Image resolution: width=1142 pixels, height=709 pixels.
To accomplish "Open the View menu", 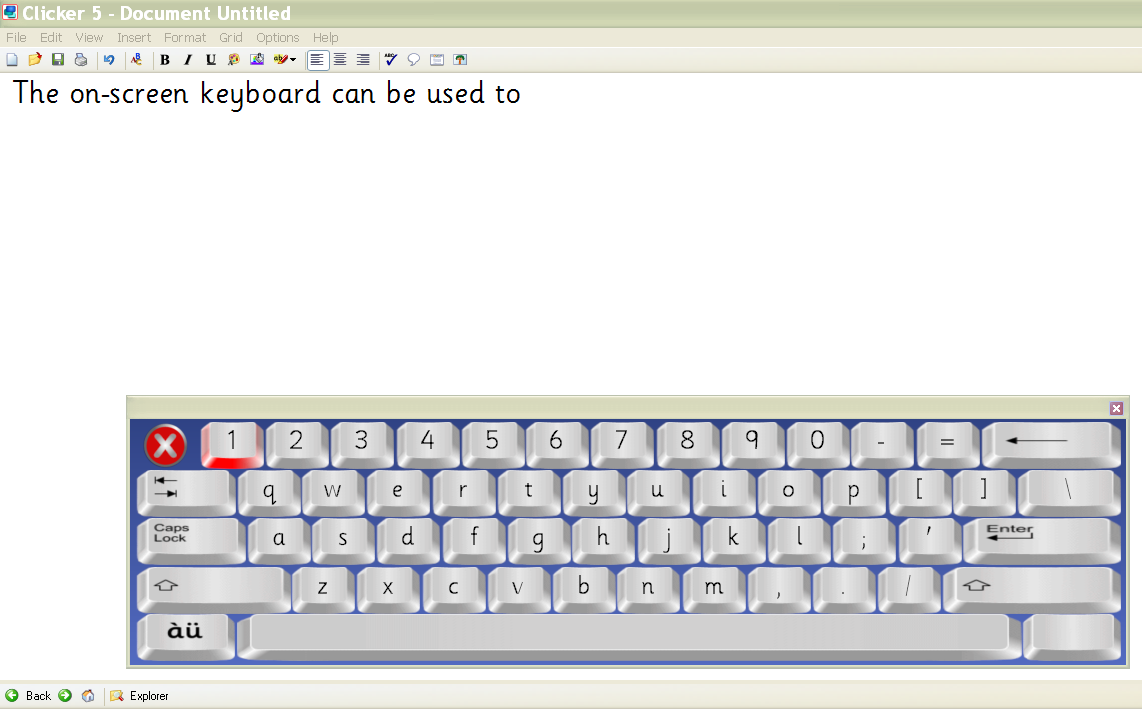I will click(x=89, y=37).
